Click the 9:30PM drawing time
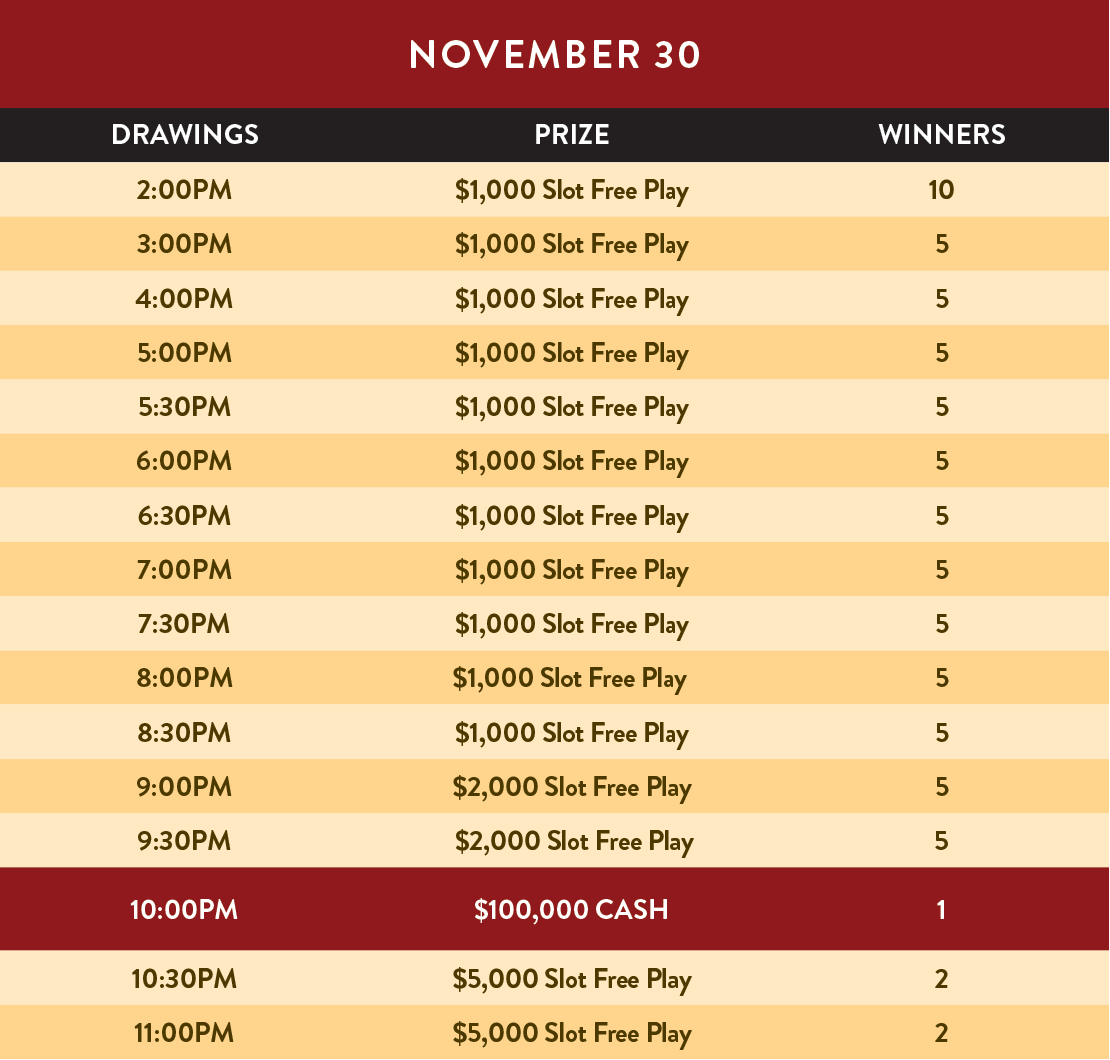The width and height of the screenshot is (1110, 1060). [x=184, y=841]
